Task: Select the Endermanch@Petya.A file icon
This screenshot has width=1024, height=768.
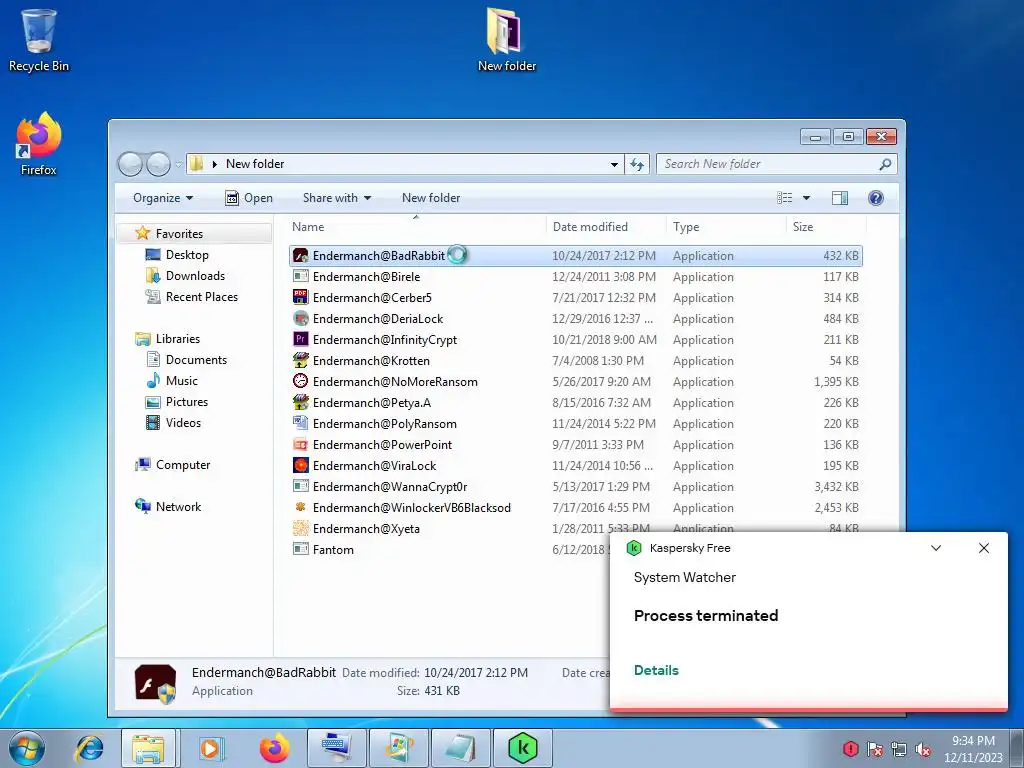Action: coord(300,402)
